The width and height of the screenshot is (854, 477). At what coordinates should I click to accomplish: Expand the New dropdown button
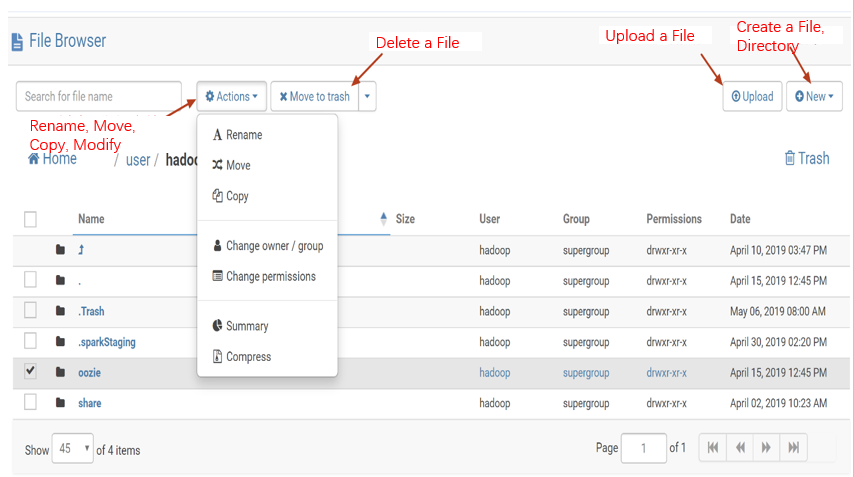pos(814,97)
